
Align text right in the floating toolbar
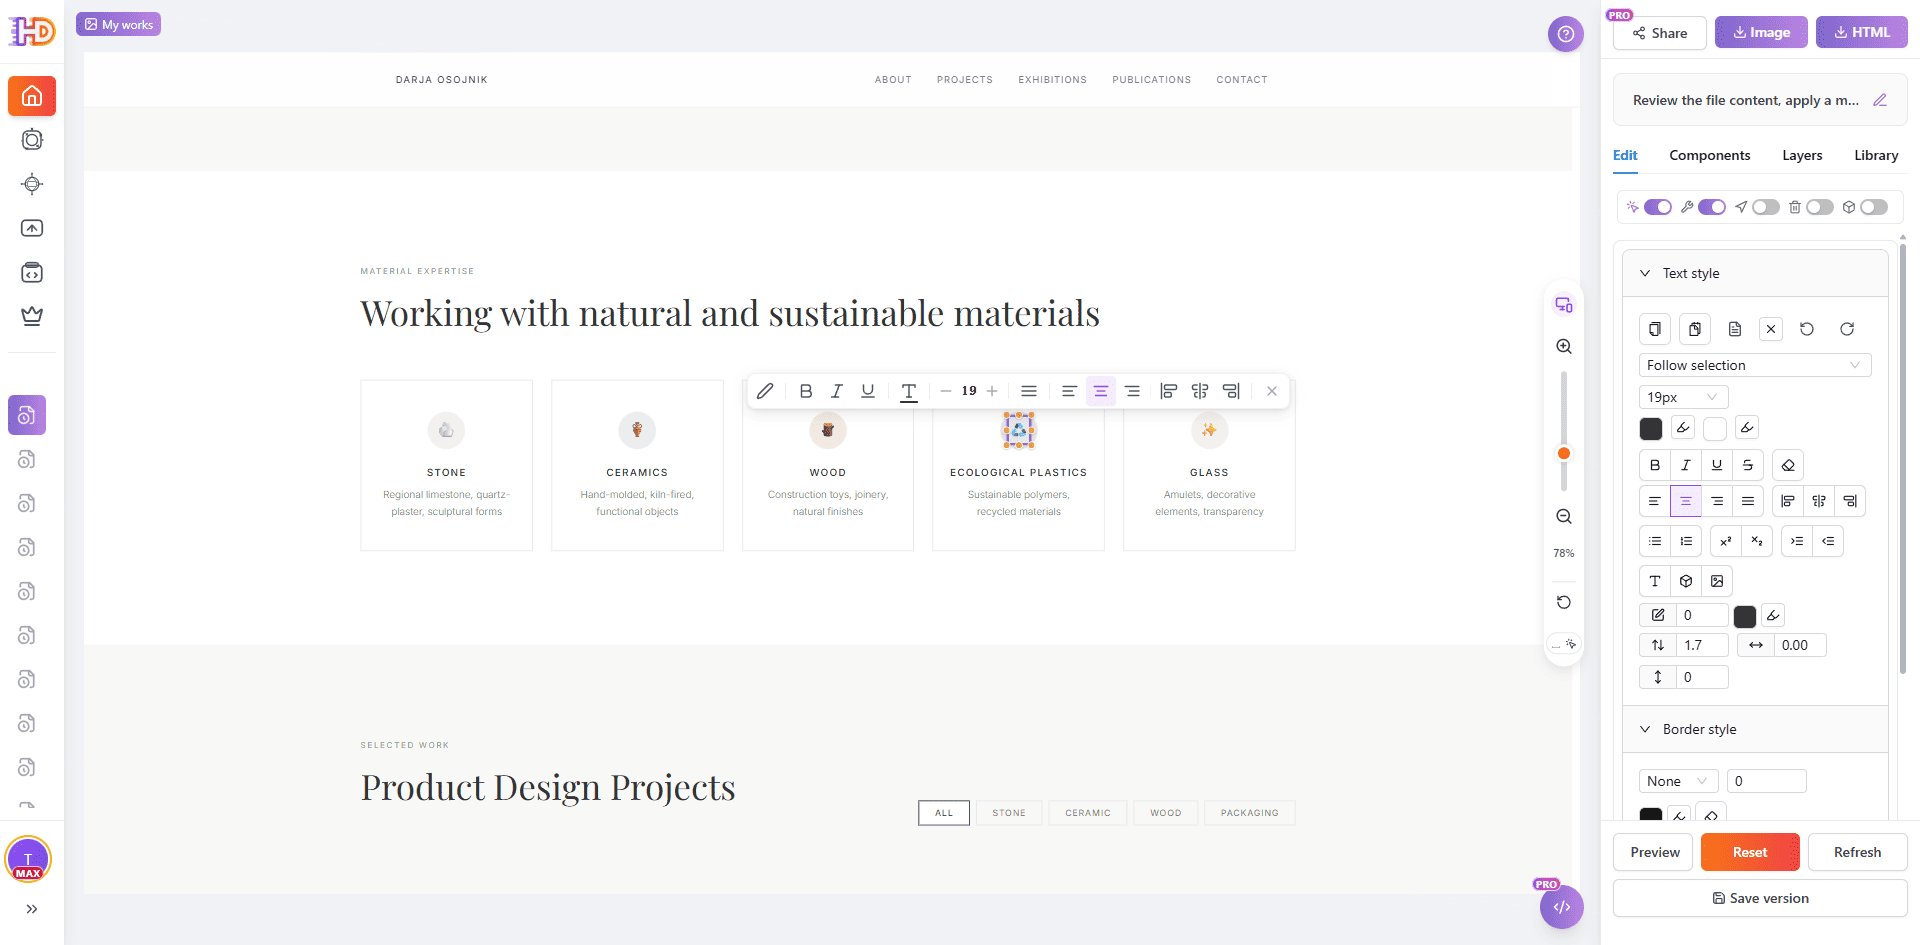point(1132,391)
